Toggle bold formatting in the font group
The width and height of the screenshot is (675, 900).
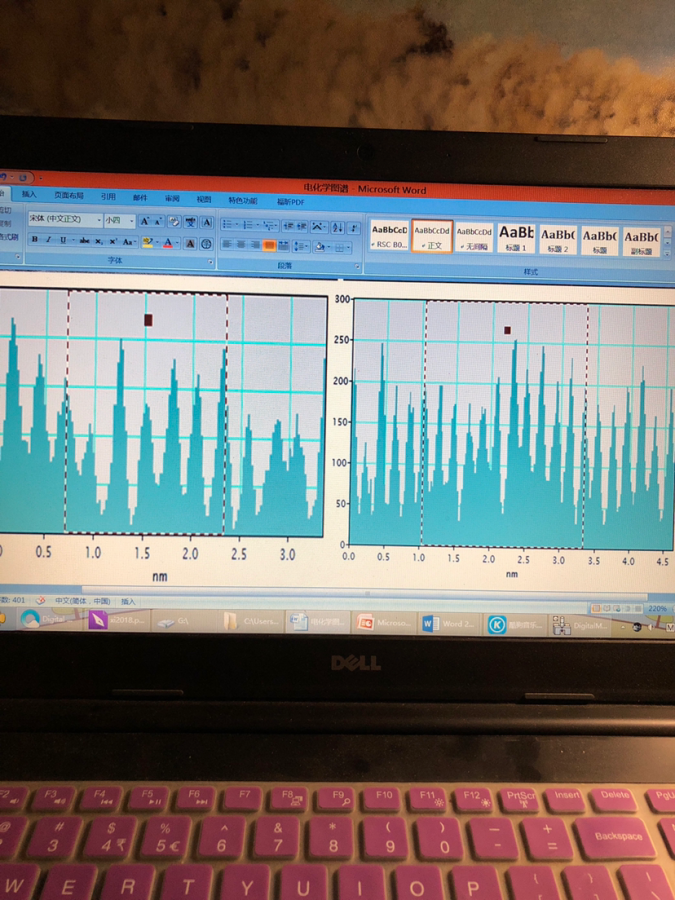[x=35, y=240]
